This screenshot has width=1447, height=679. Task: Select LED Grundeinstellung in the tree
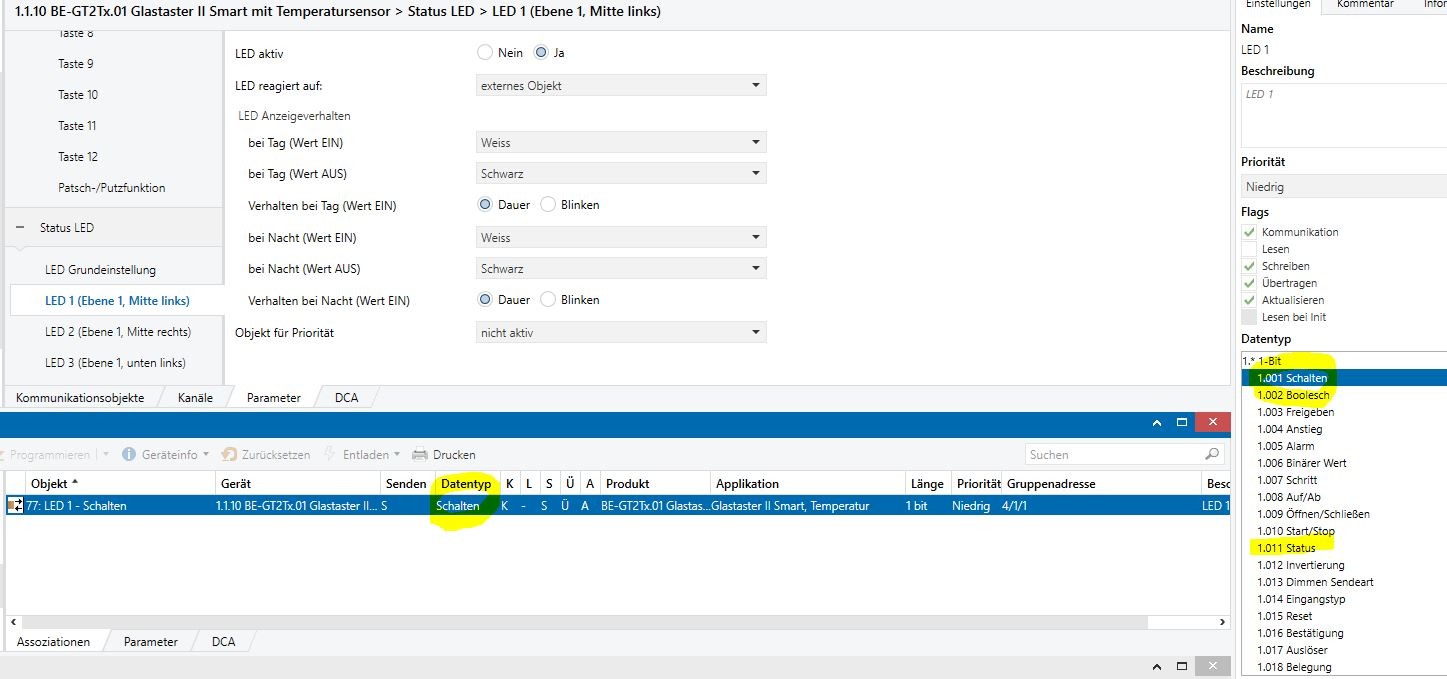coord(100,269)
